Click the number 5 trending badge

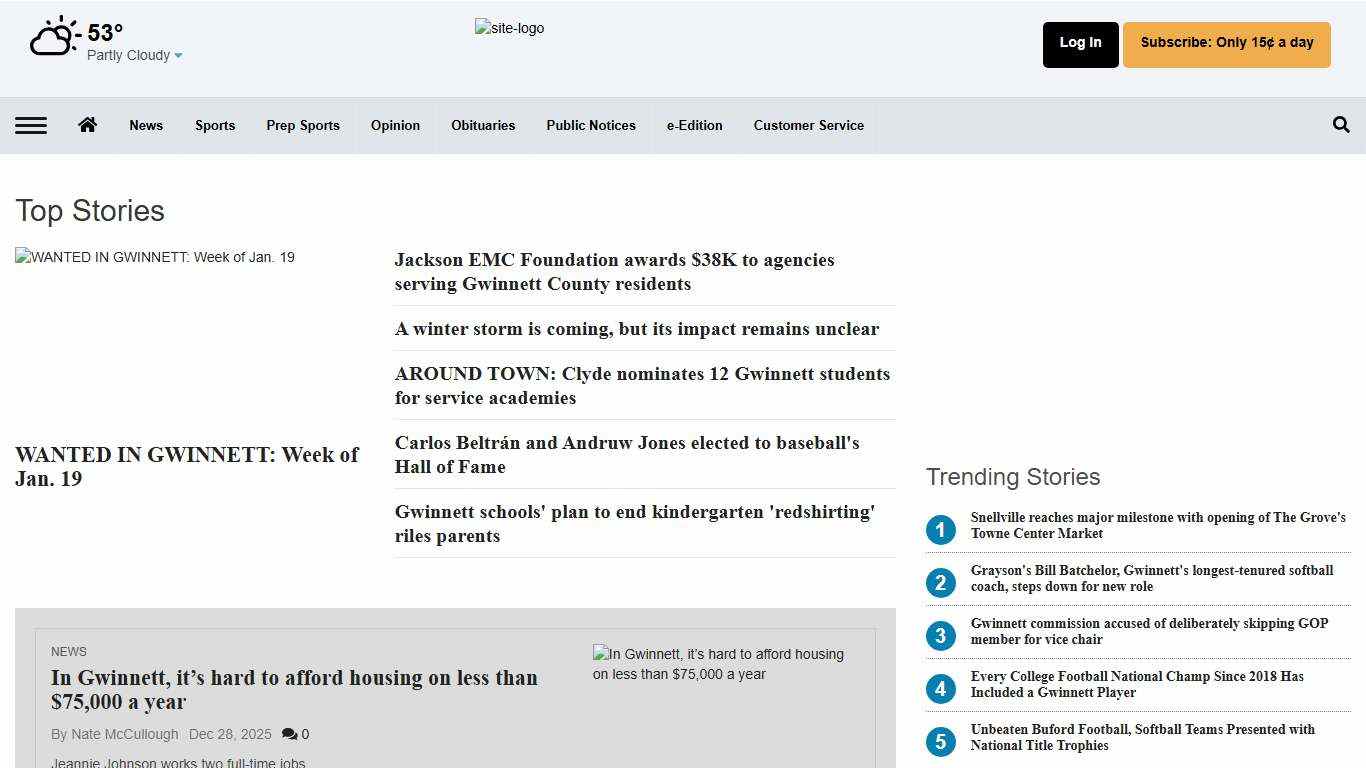(940, 742)
